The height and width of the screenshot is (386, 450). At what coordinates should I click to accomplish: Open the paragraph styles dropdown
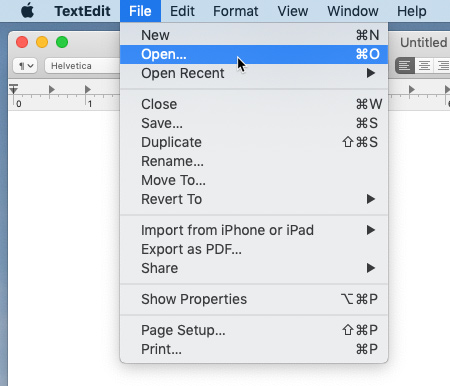[x=25, y=66]
